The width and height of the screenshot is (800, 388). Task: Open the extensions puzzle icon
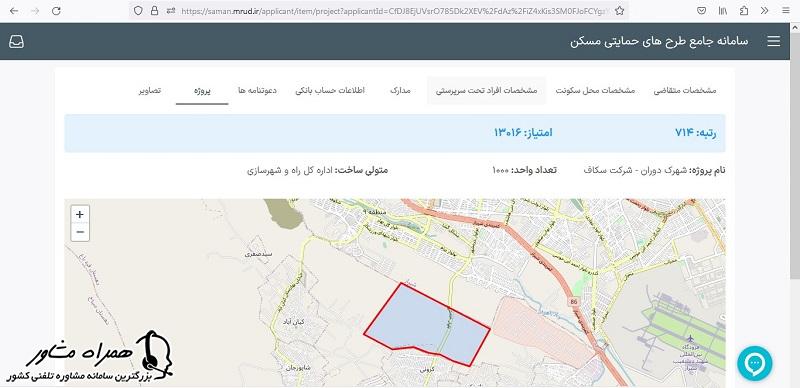coord(744,11)
